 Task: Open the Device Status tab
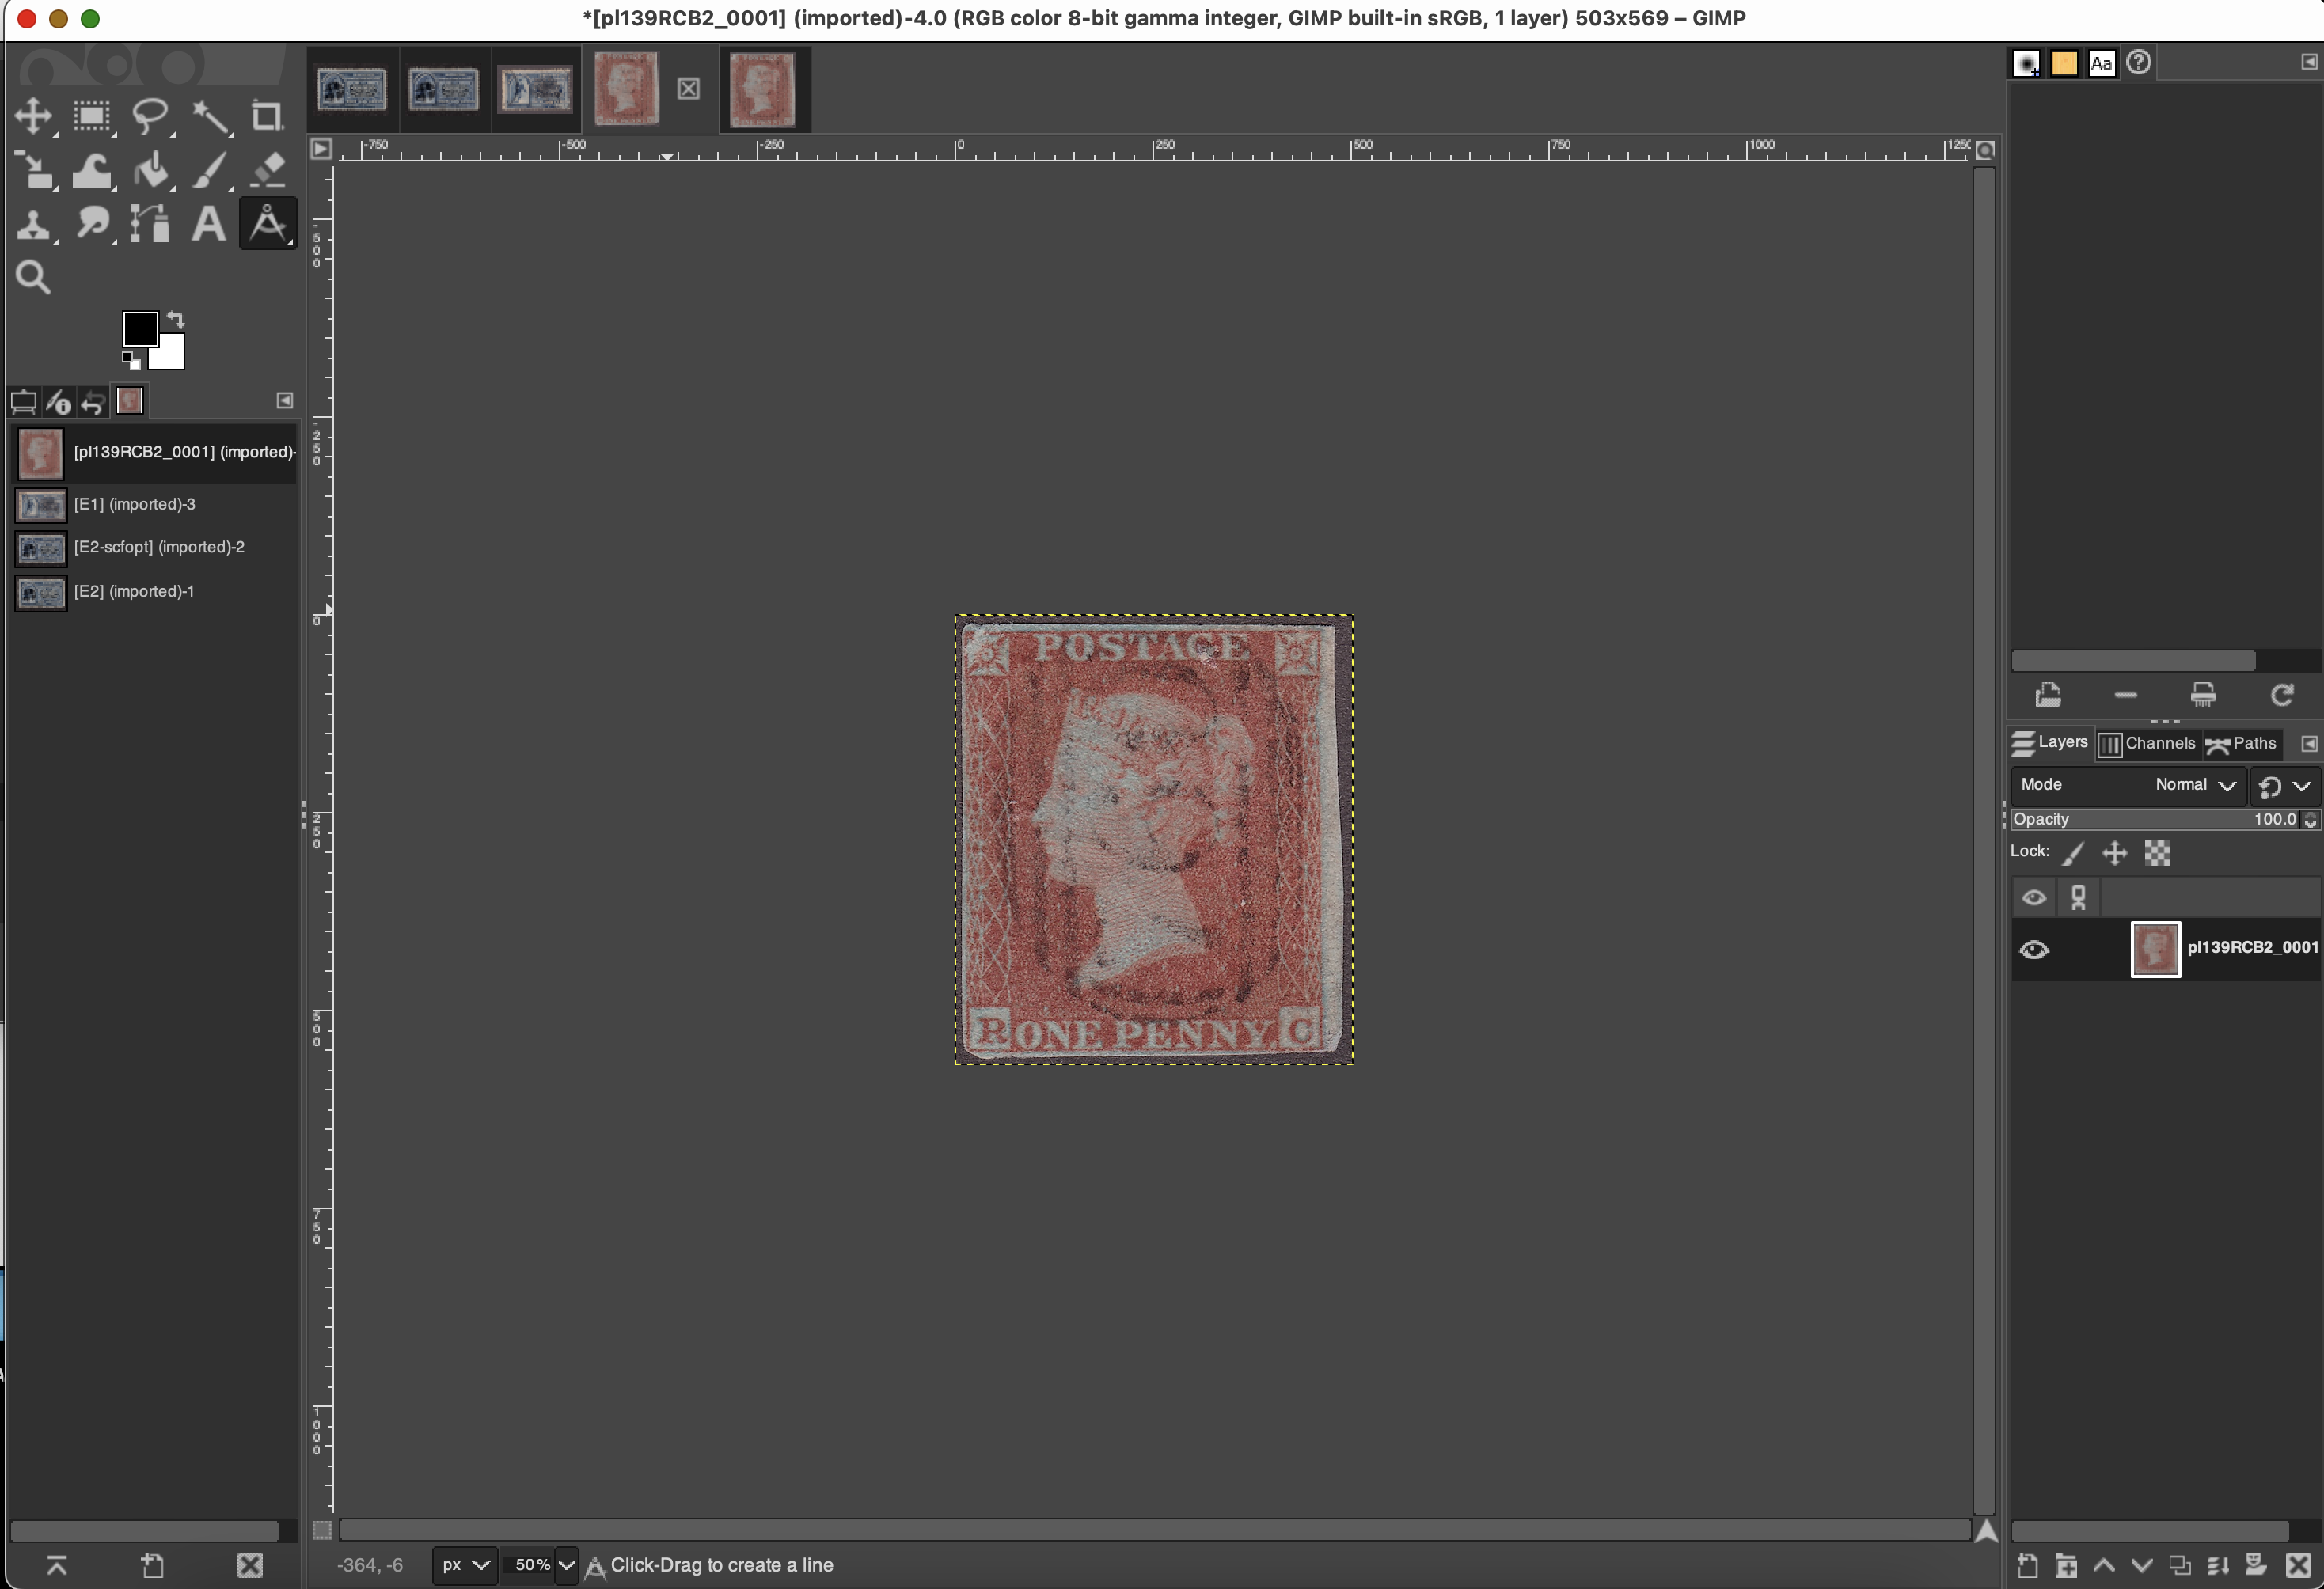click(59, 402)
